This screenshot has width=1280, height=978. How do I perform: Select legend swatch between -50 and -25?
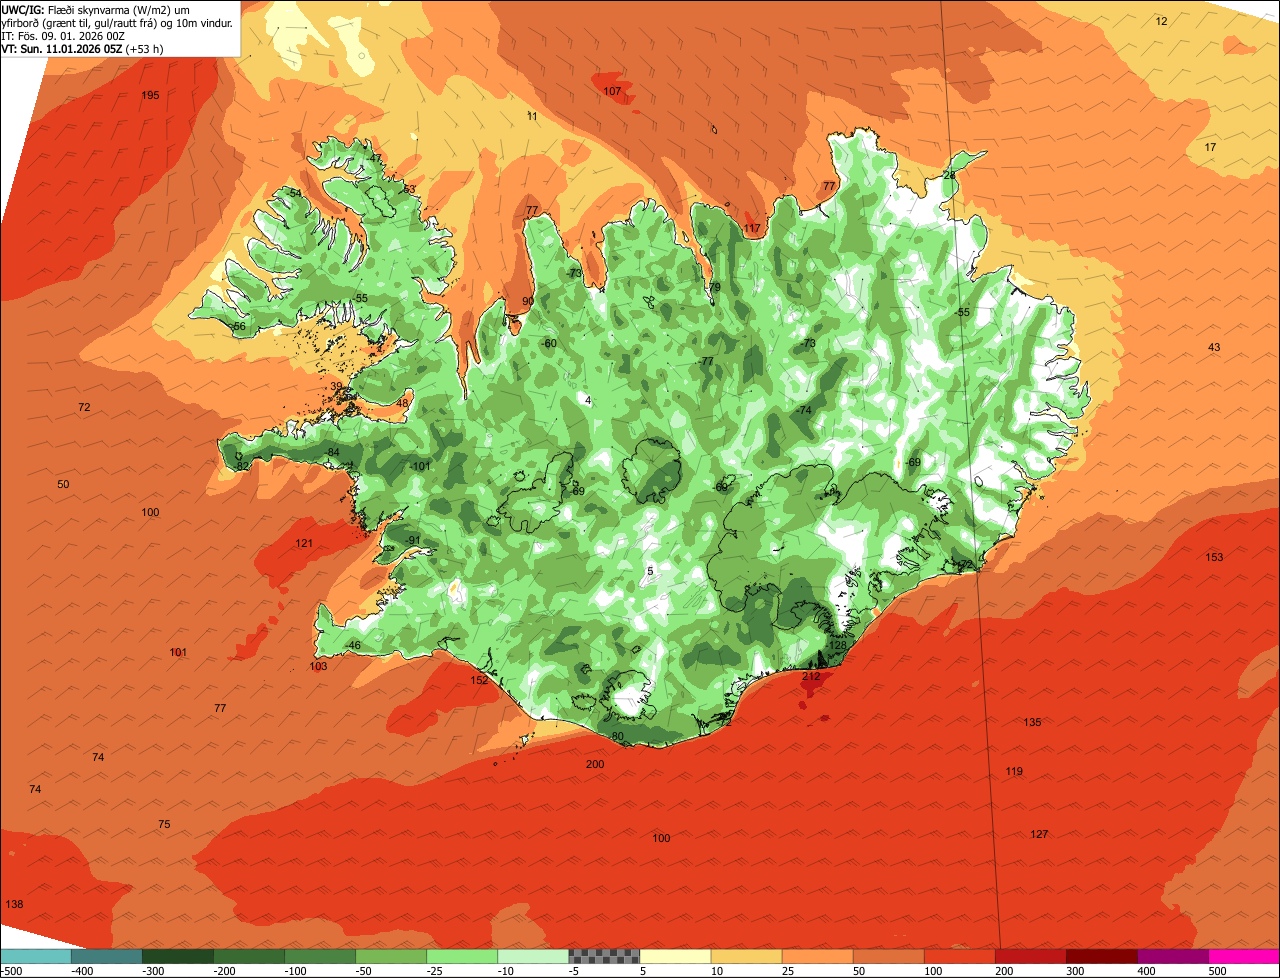tap(391, 956)
